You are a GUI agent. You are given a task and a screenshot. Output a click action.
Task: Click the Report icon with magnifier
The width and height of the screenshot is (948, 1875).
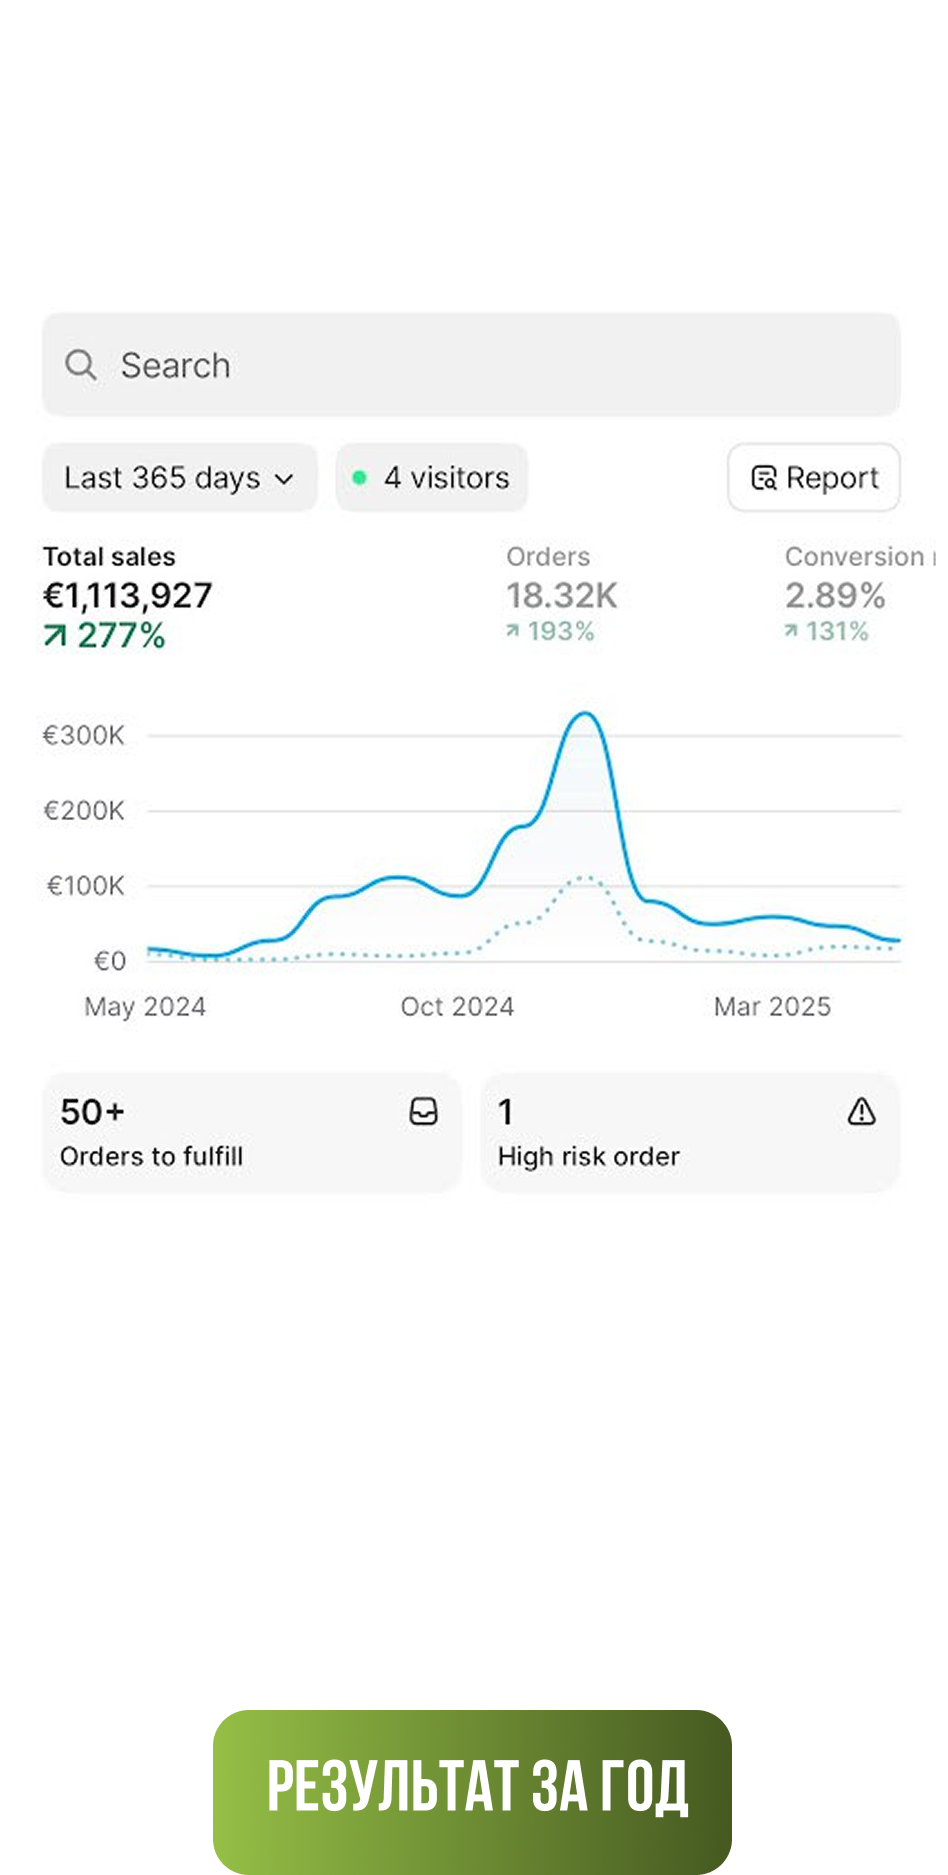click(764, 478)
